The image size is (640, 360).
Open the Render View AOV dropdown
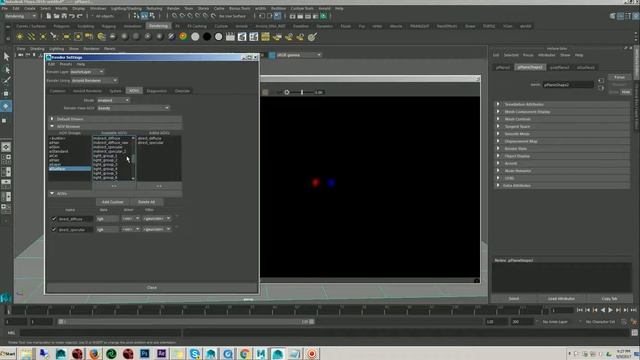point(133,108)
